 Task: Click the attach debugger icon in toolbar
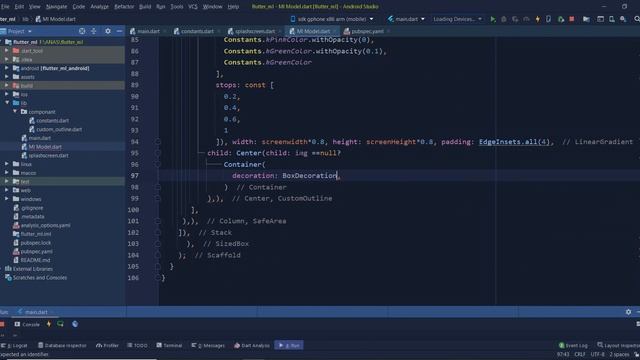(x=561, y=19)
